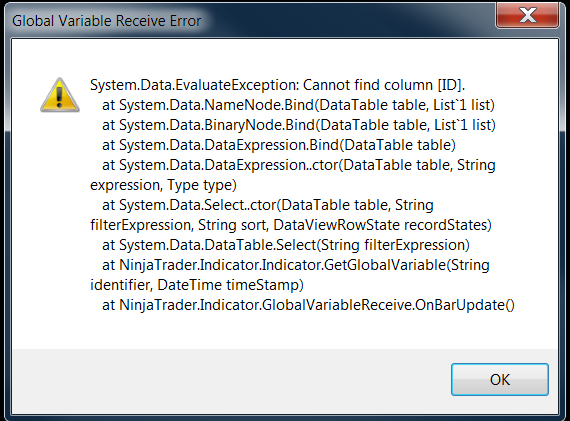Click the yellow warning exclamation icon
Image resolution: width=570 pixels, height=421 pixels.
tap(60, 95)
